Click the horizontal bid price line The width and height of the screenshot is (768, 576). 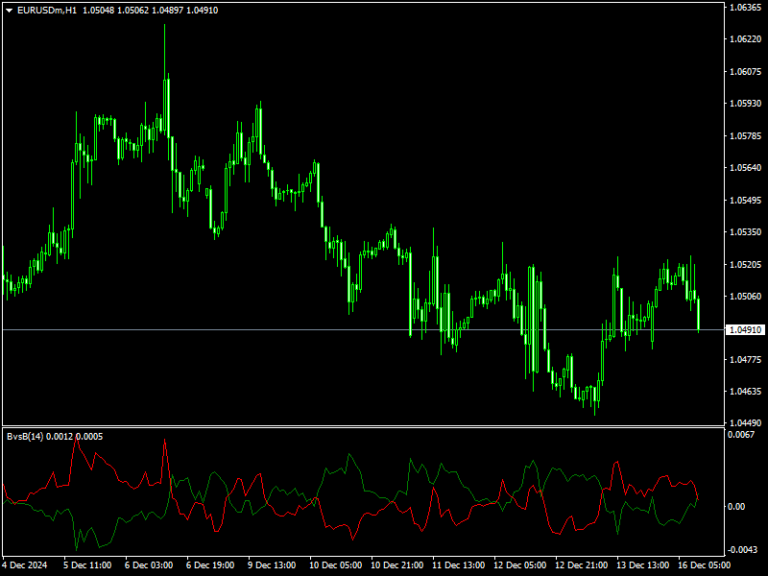coord(362,330)
